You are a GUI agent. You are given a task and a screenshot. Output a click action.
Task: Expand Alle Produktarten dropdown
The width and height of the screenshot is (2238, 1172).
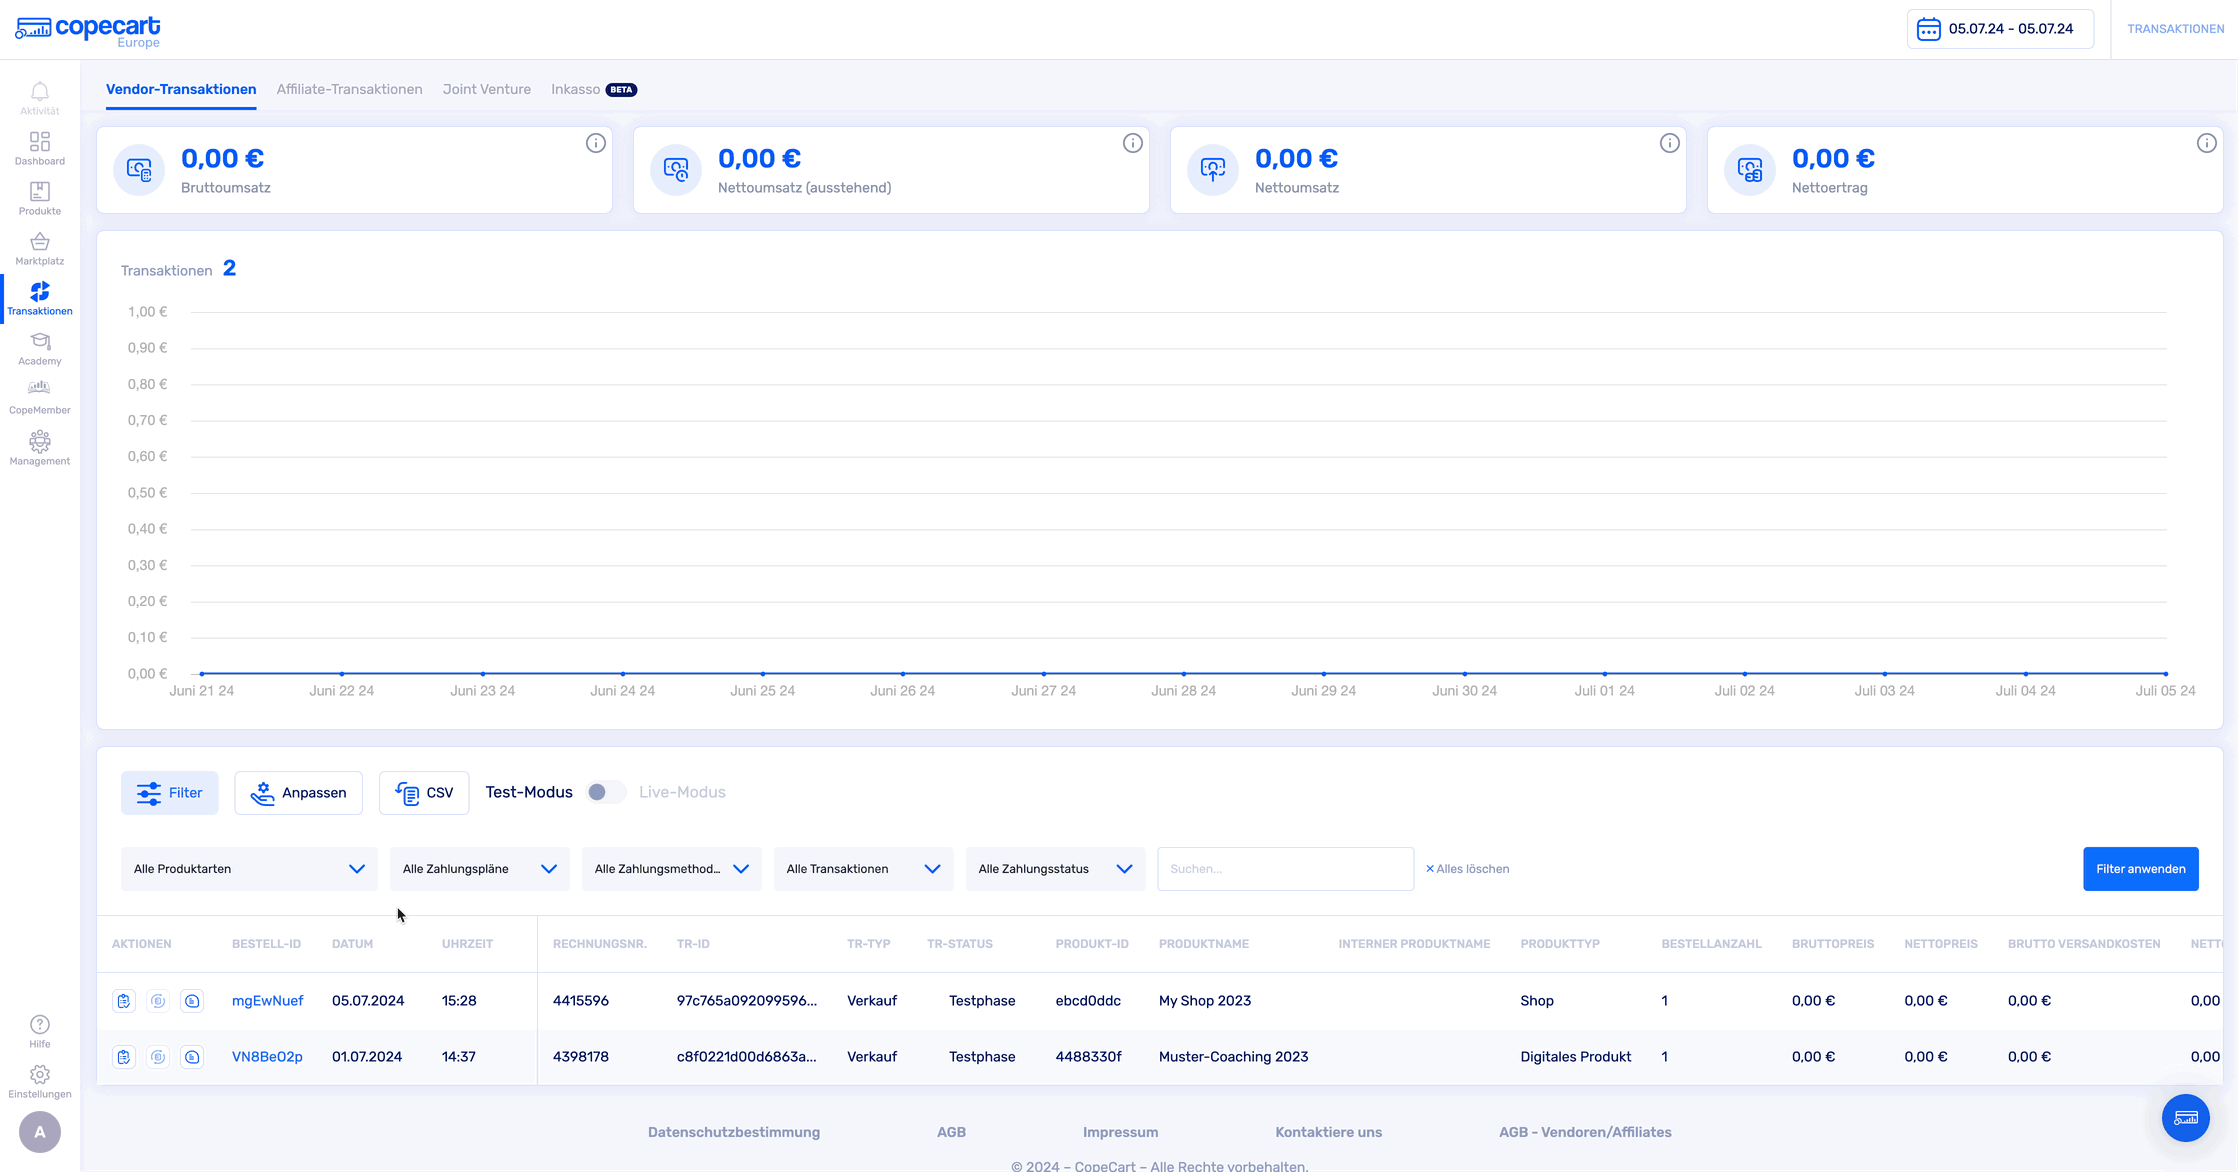click(249, 869)
